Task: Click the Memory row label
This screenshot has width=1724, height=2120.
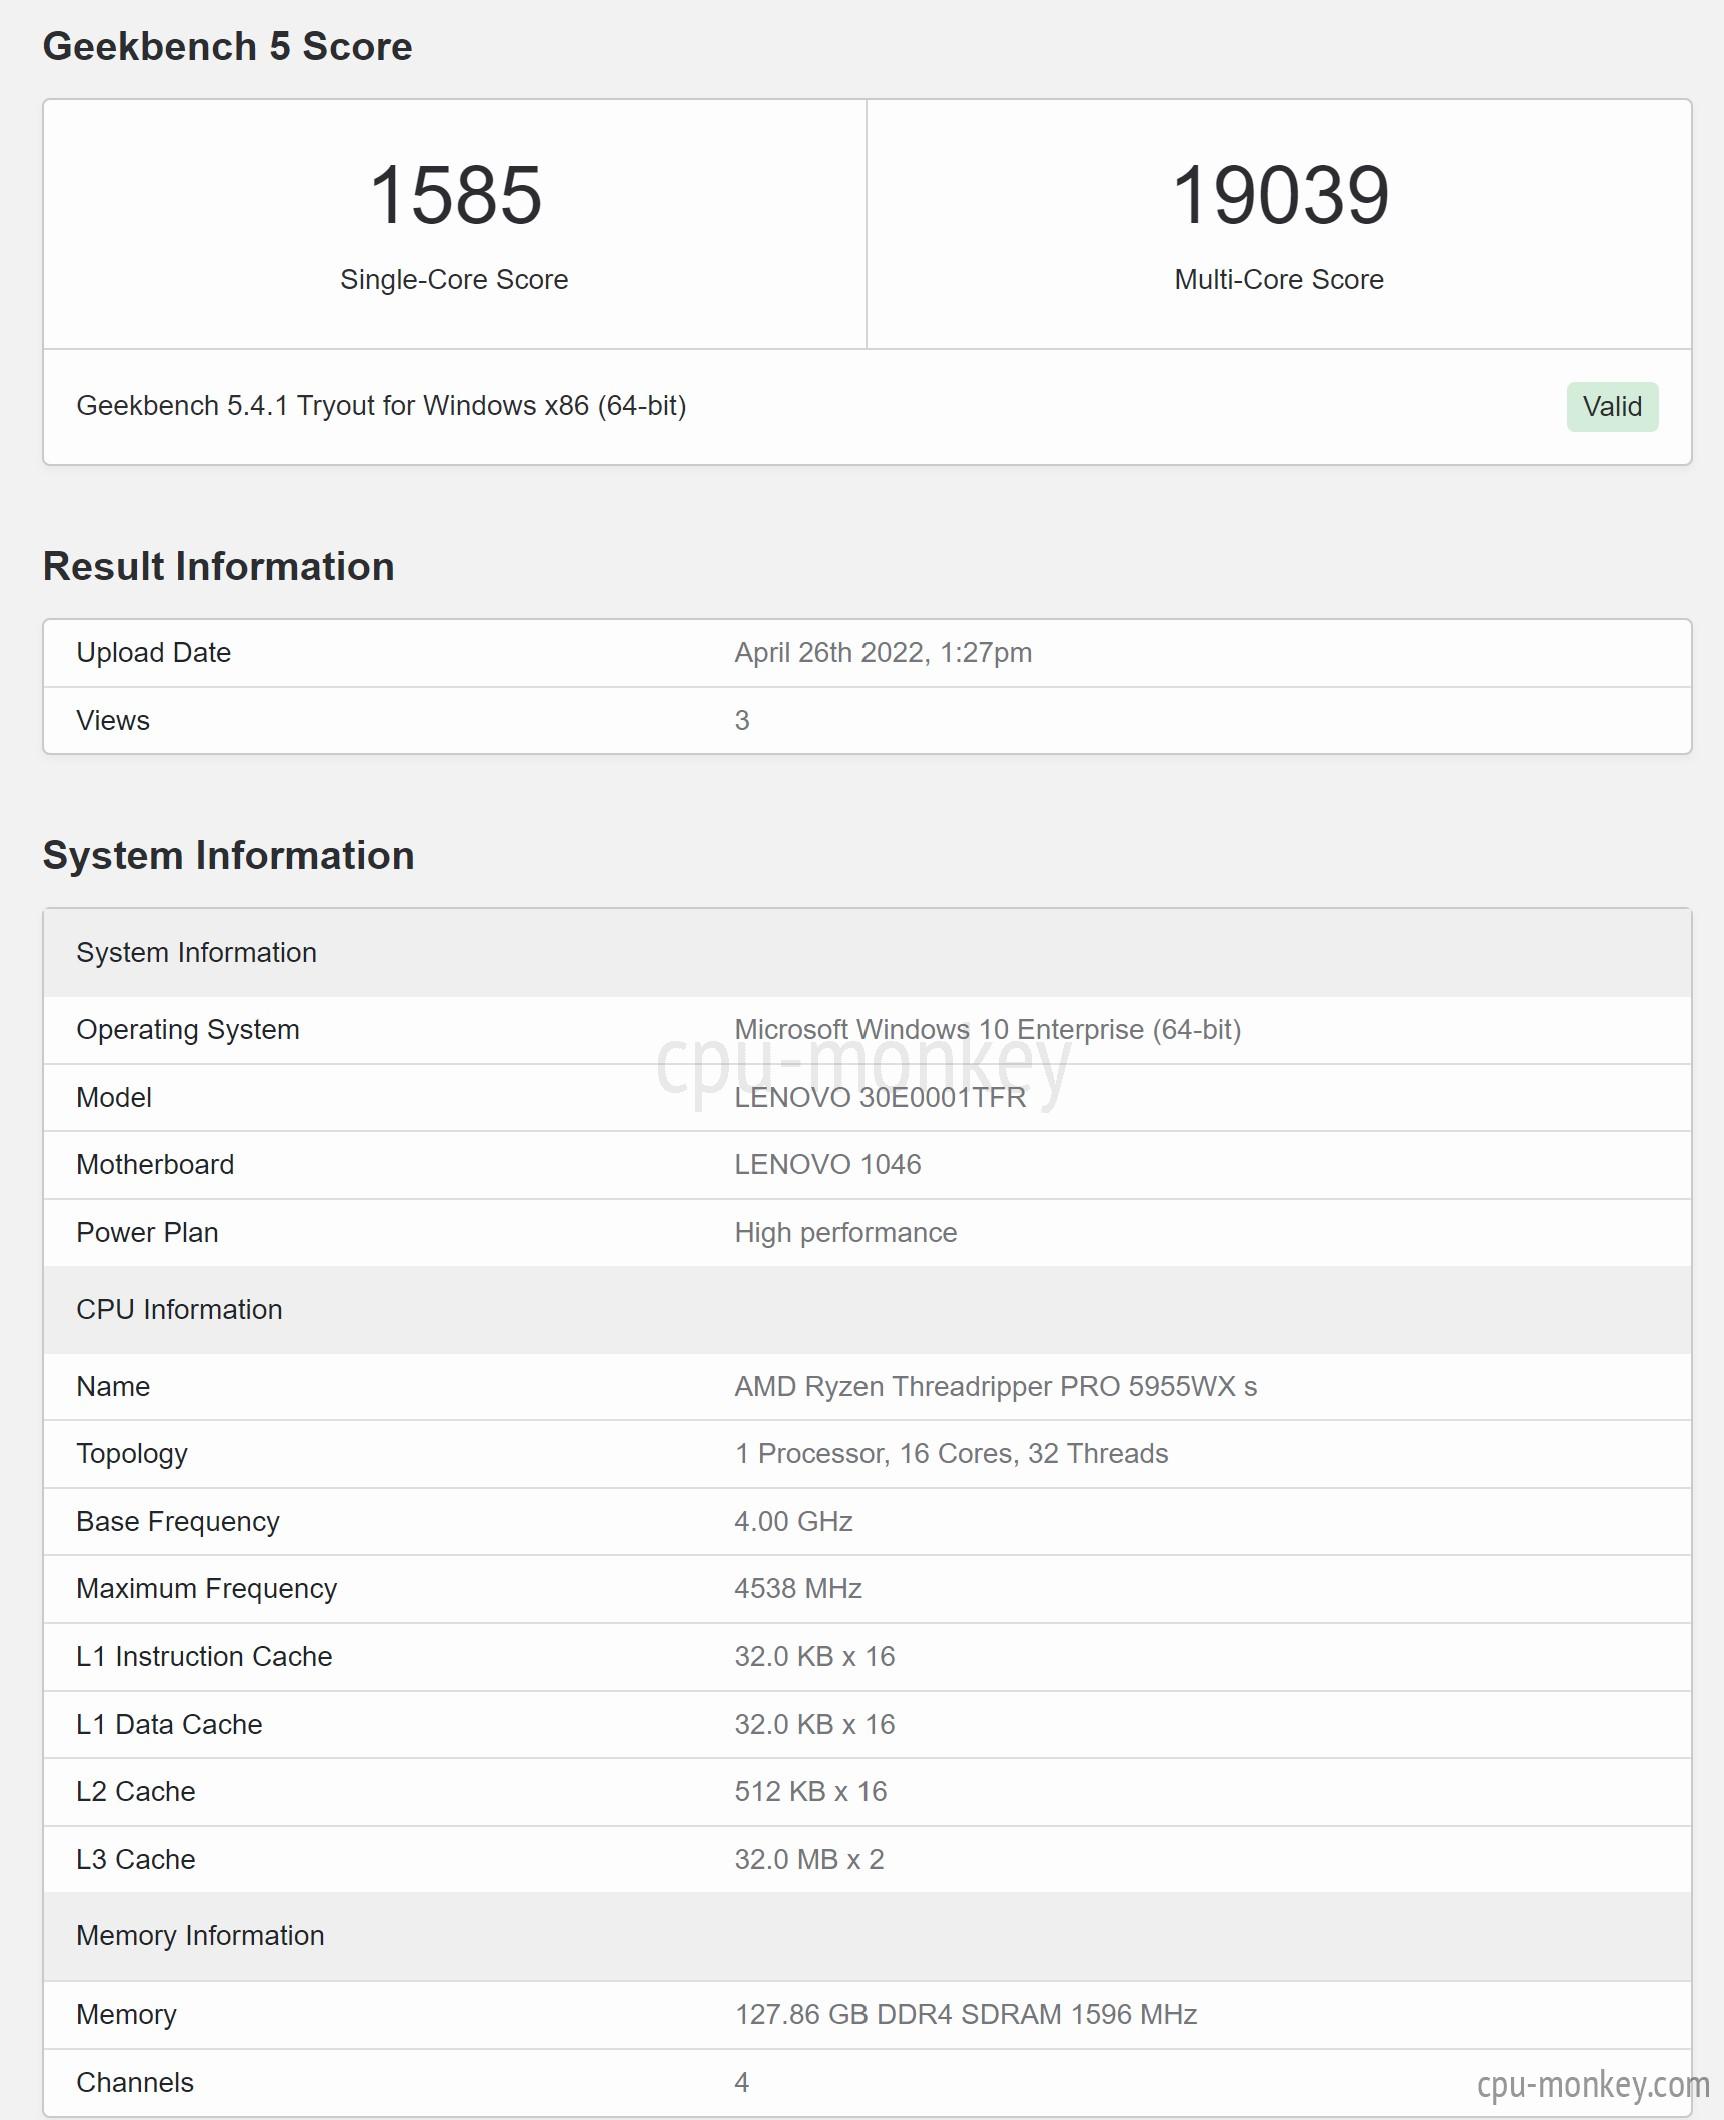Action: click(126, 2015)
